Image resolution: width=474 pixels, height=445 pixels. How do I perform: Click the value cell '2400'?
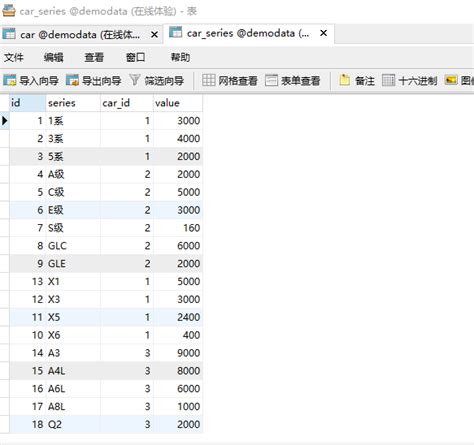178,317
